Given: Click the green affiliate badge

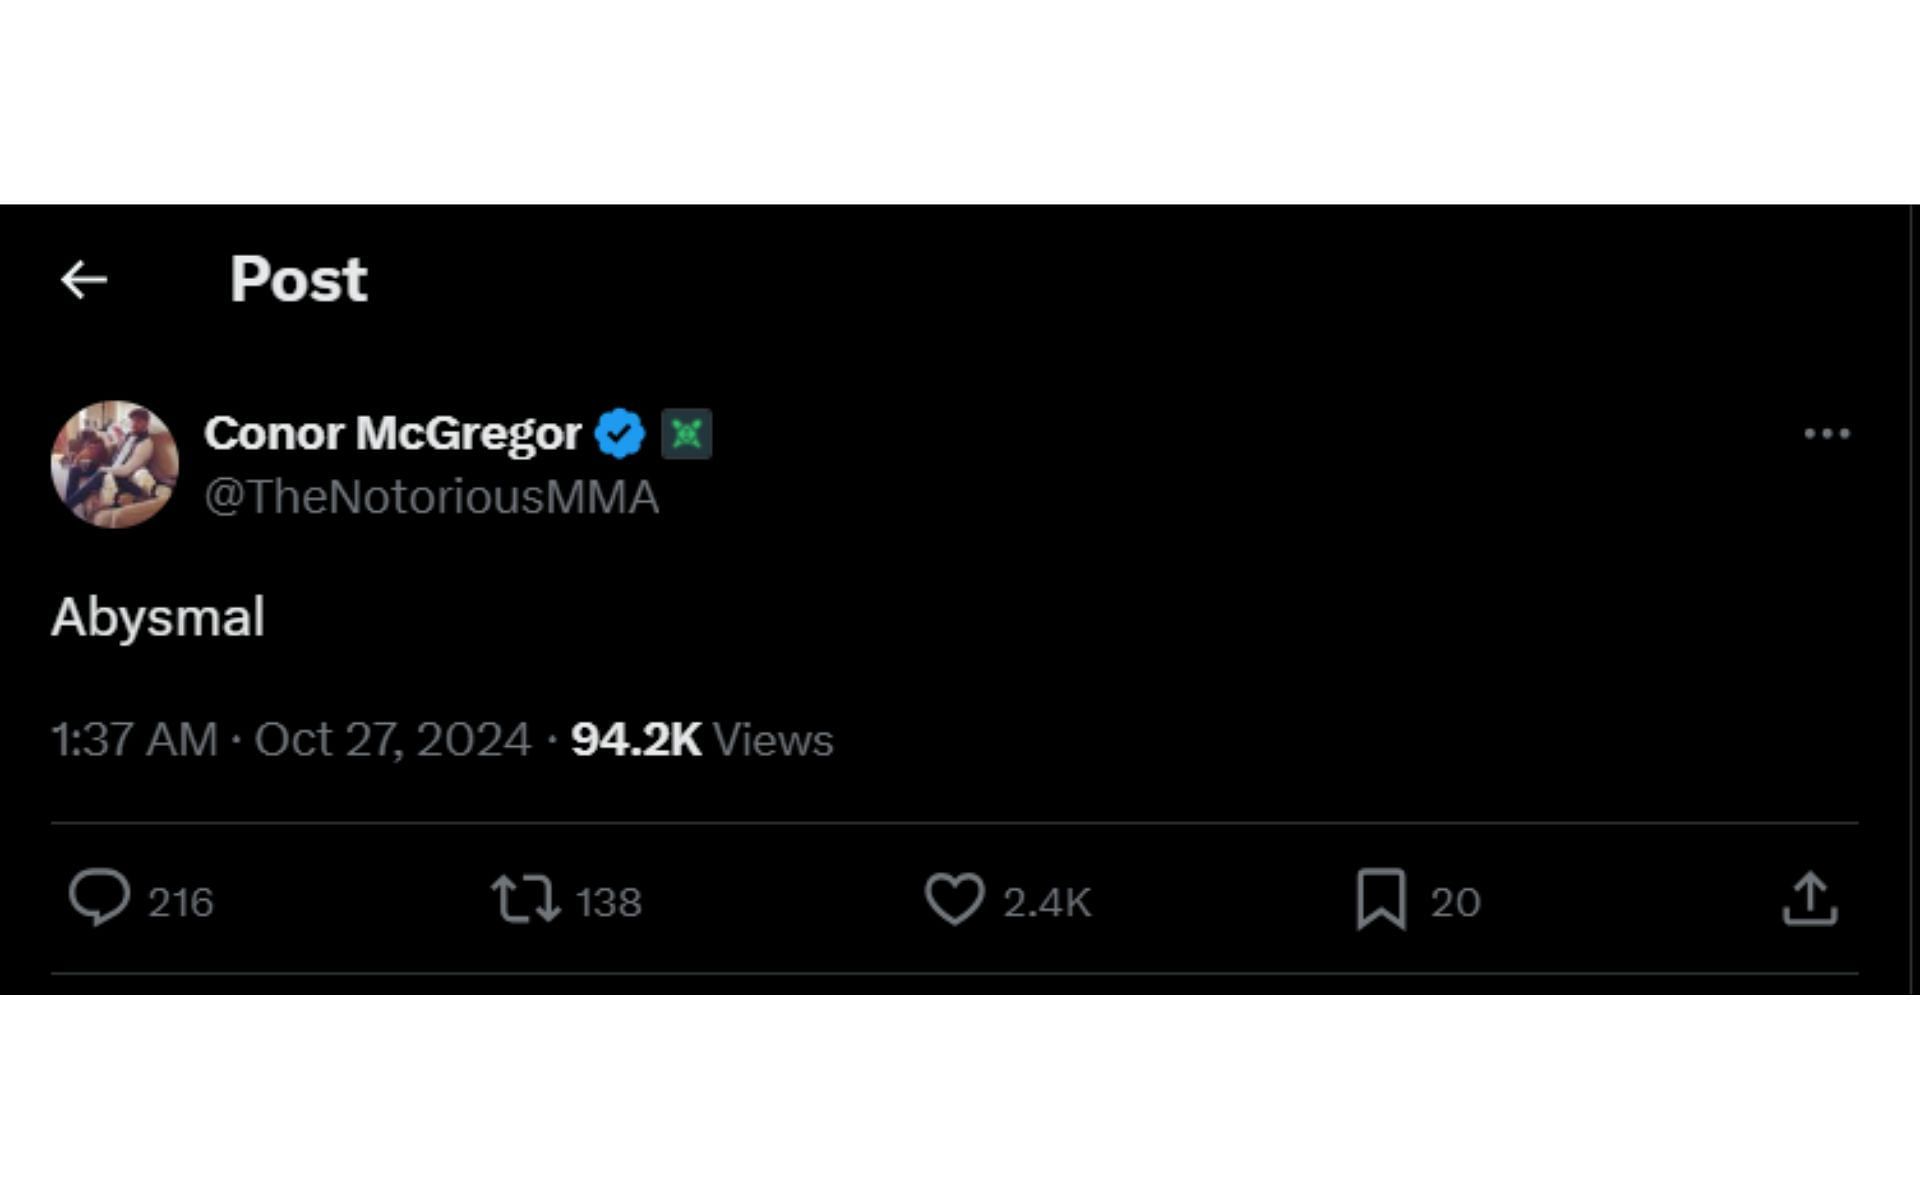Looking at the screenshot, I should tap(686, 434).
